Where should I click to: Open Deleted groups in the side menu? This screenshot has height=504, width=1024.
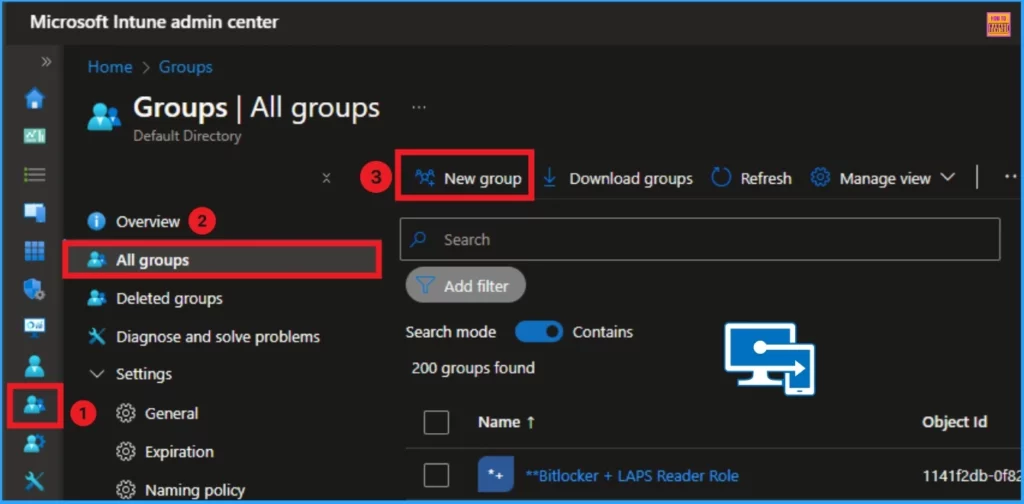[169, 298]
